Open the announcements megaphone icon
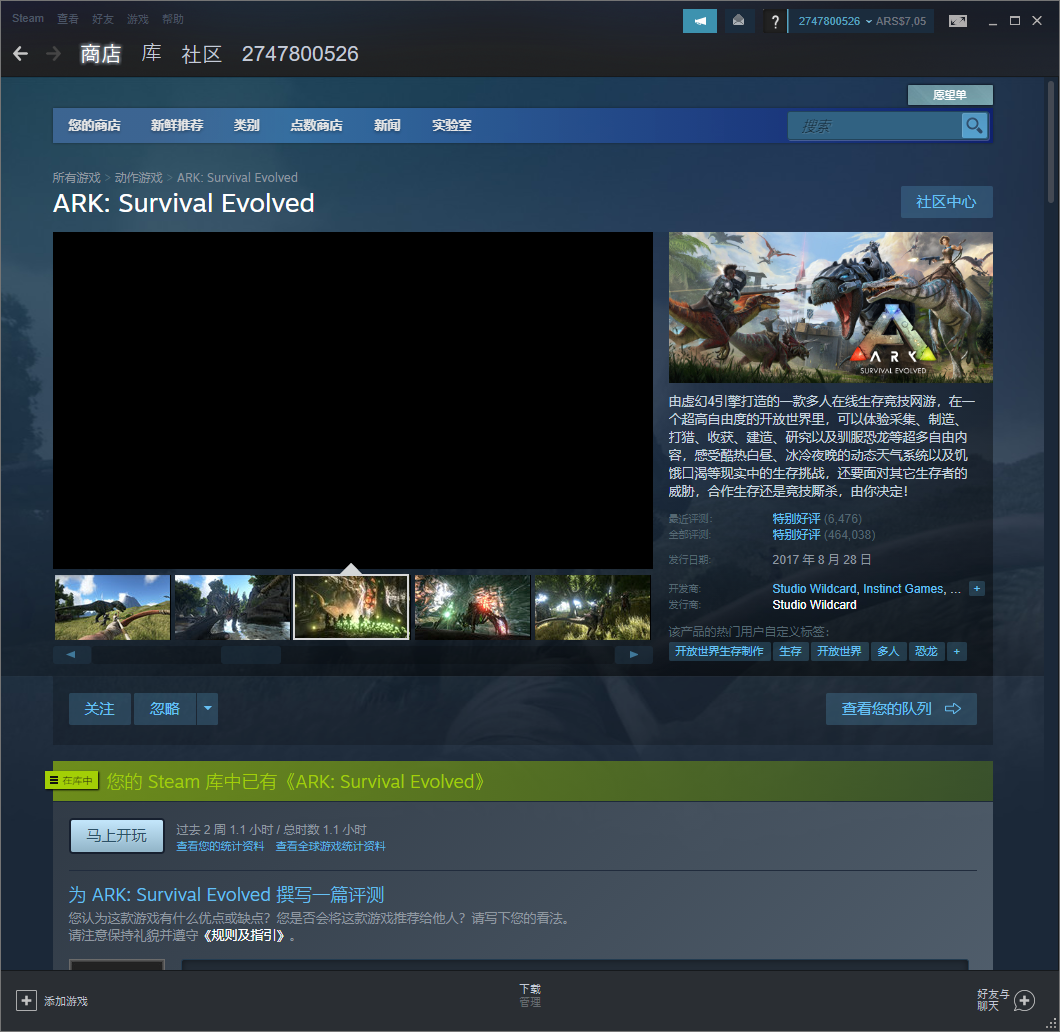 (x=700, y=21)
